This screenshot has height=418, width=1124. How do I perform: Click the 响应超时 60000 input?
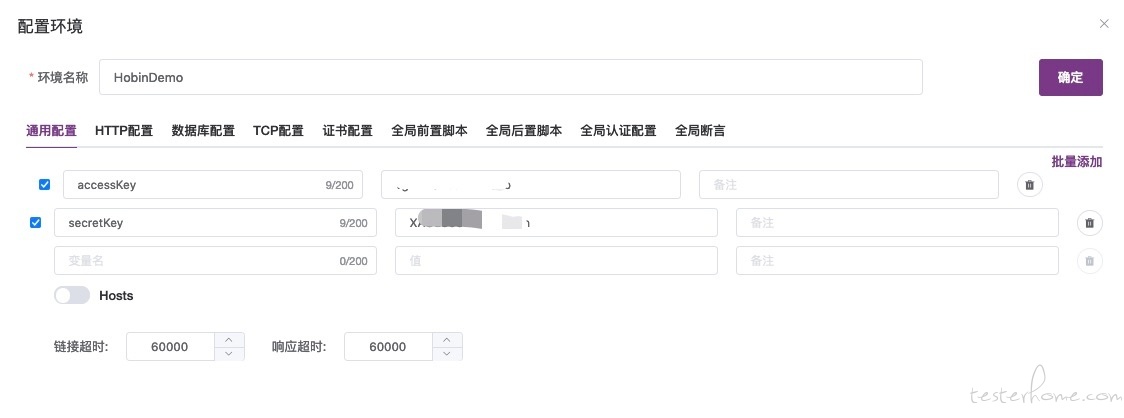[x=389, y=346]
